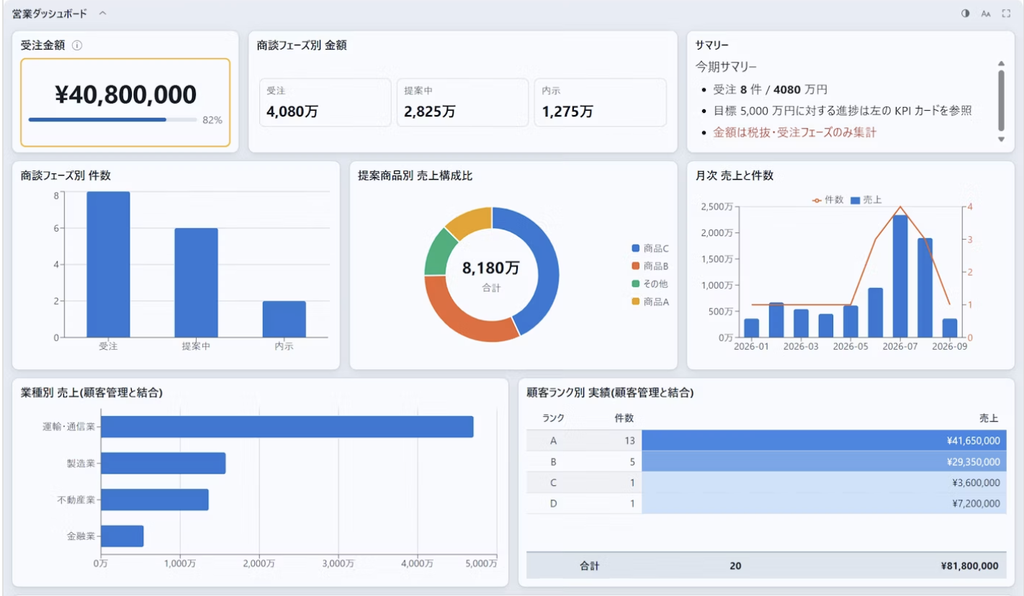
Task: Click the ¥29,350,000 sales cell
Action: (824, 462)
